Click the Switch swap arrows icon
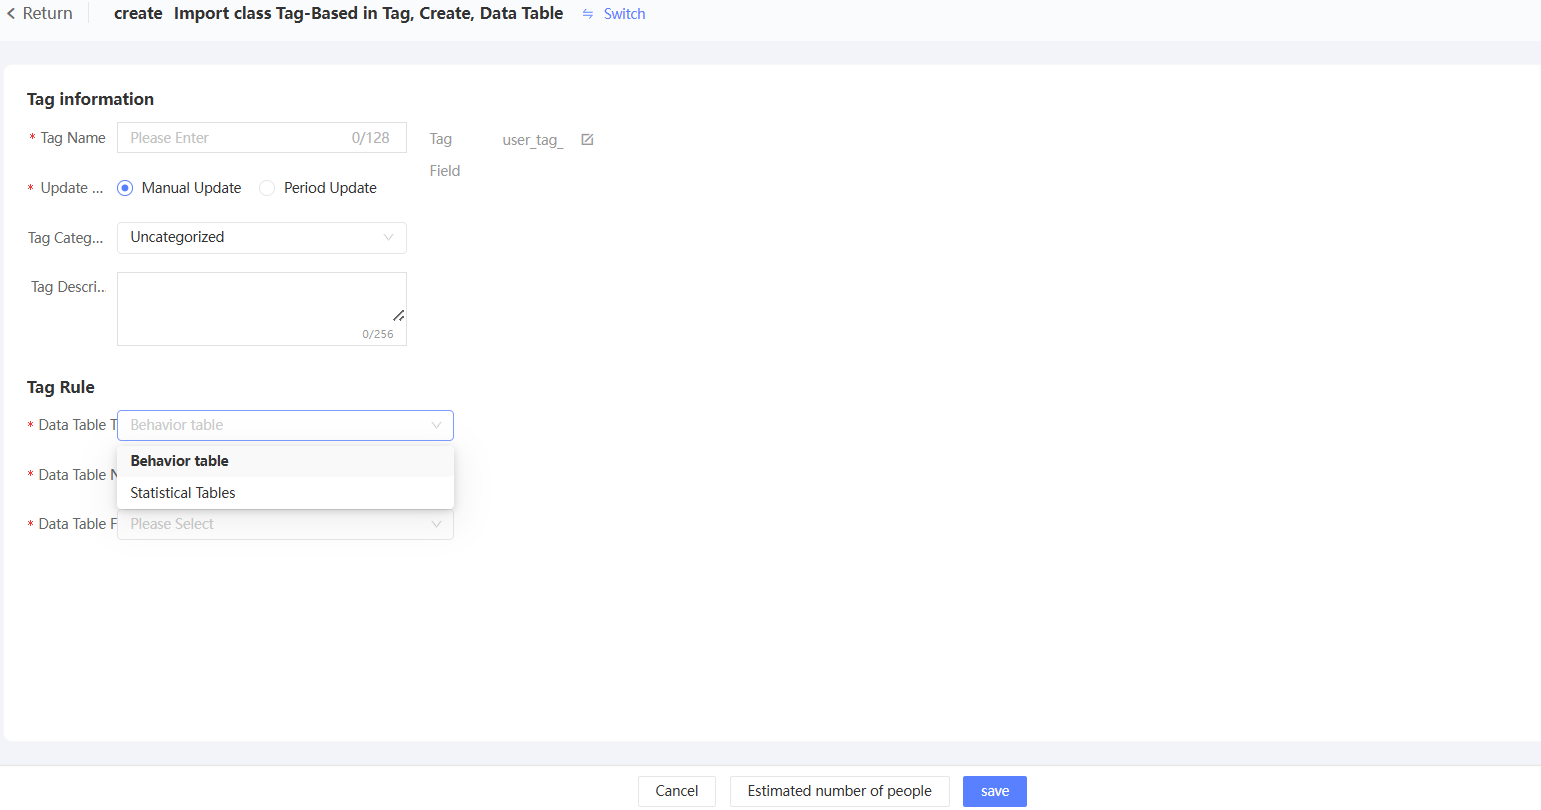This screenshot has width=1541, height=810. point(588,14)
